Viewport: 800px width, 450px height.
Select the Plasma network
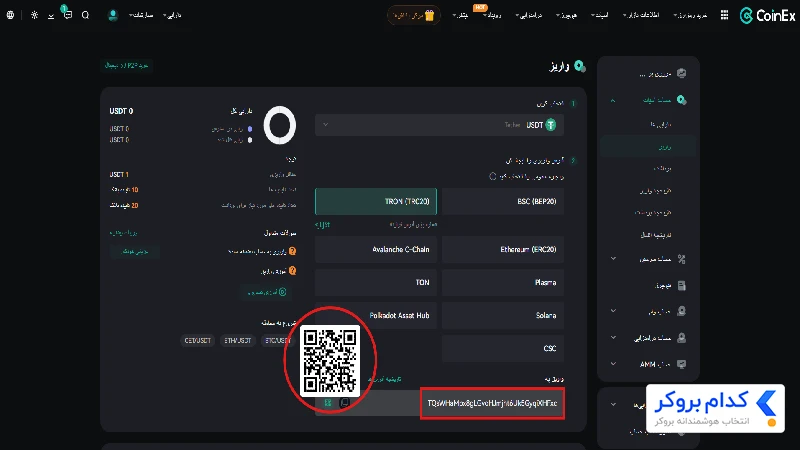point(503,283)
